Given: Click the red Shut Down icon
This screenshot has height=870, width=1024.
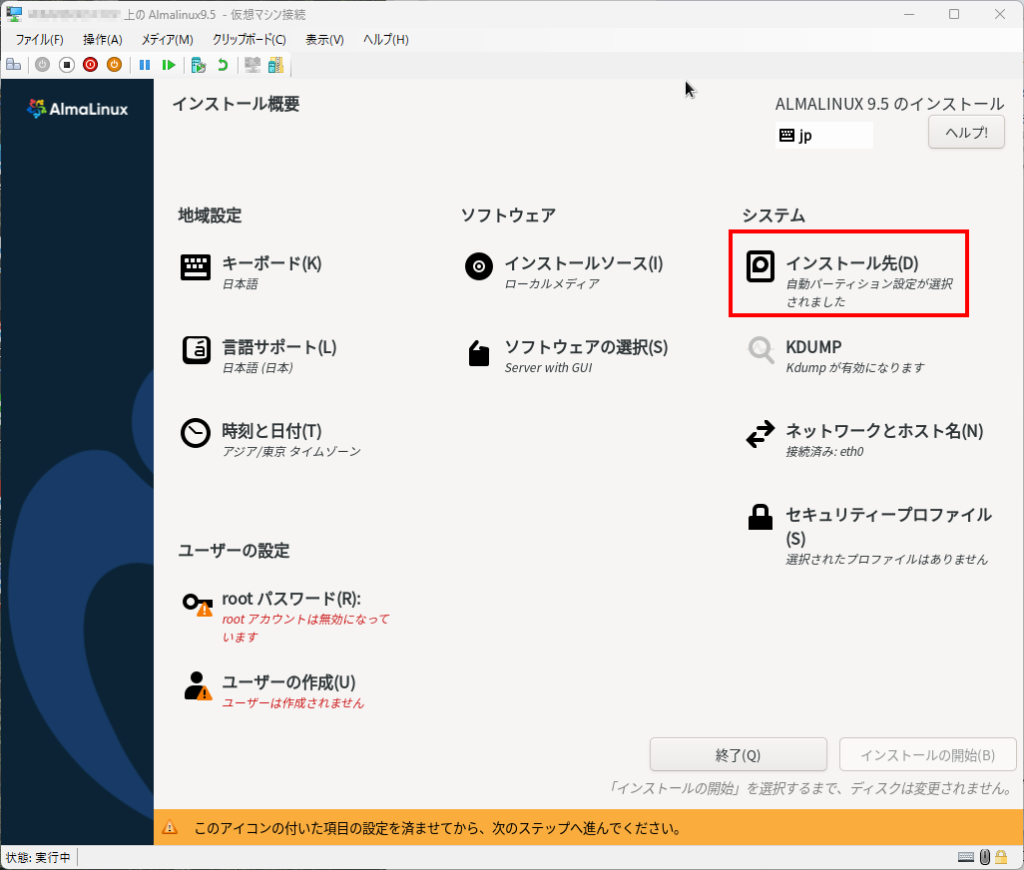Looking at the screenshot, I should tap(90, 65).
